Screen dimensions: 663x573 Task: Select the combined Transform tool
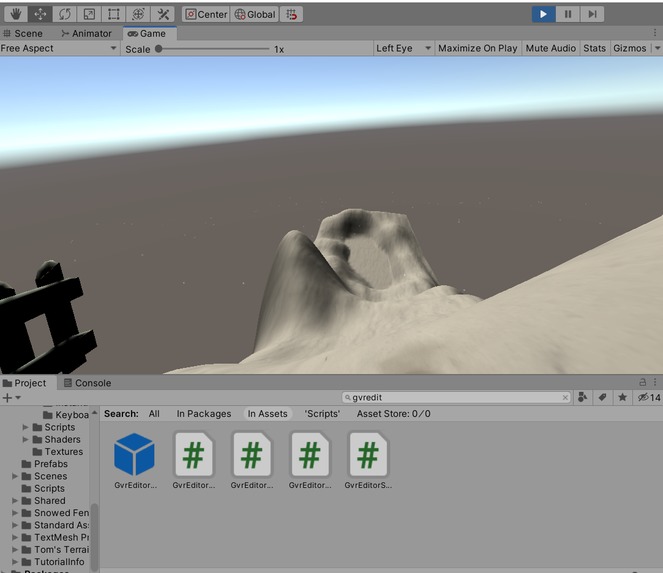click(138, 14)
